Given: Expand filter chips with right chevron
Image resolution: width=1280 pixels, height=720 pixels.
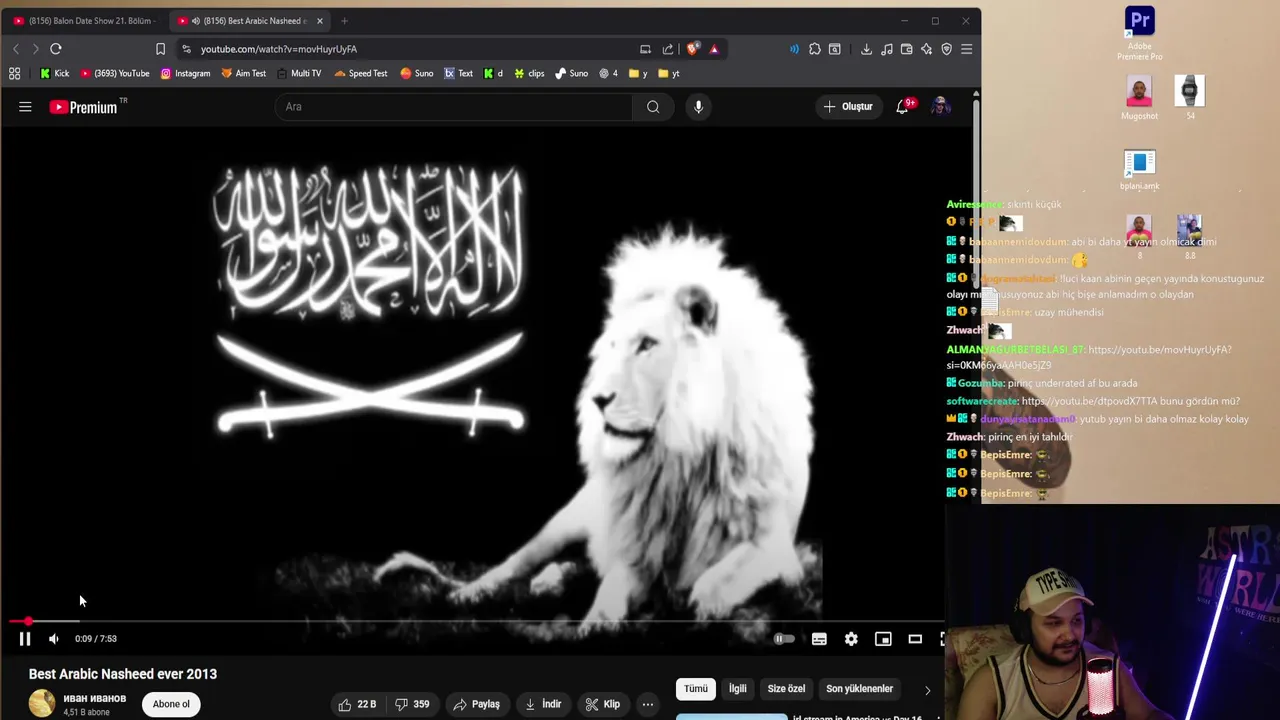Looking at the screenshot, I should [927, 690].
